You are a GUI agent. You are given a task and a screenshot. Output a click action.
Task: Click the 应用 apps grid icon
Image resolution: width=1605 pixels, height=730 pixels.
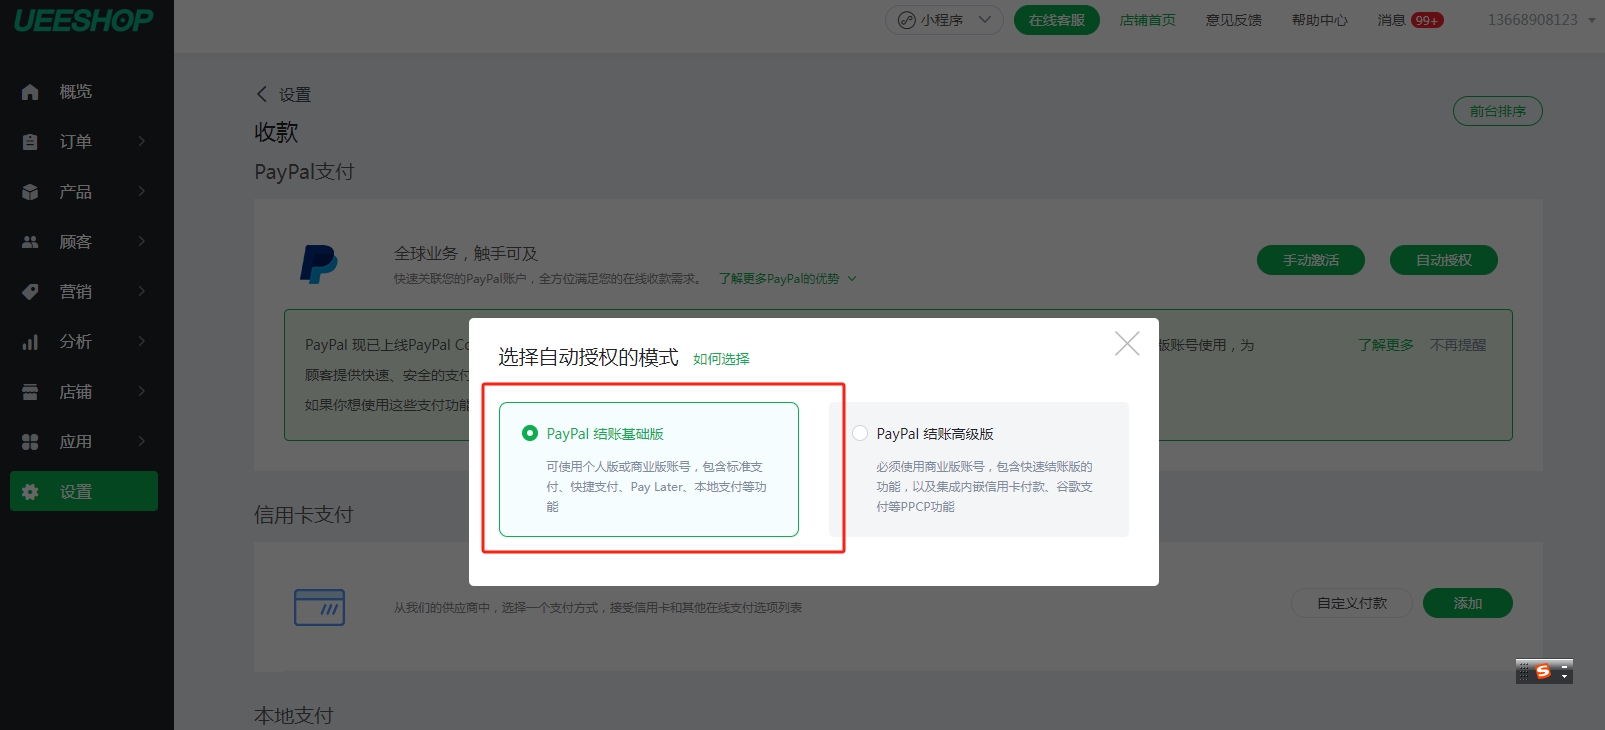click(x=30, y=442)
